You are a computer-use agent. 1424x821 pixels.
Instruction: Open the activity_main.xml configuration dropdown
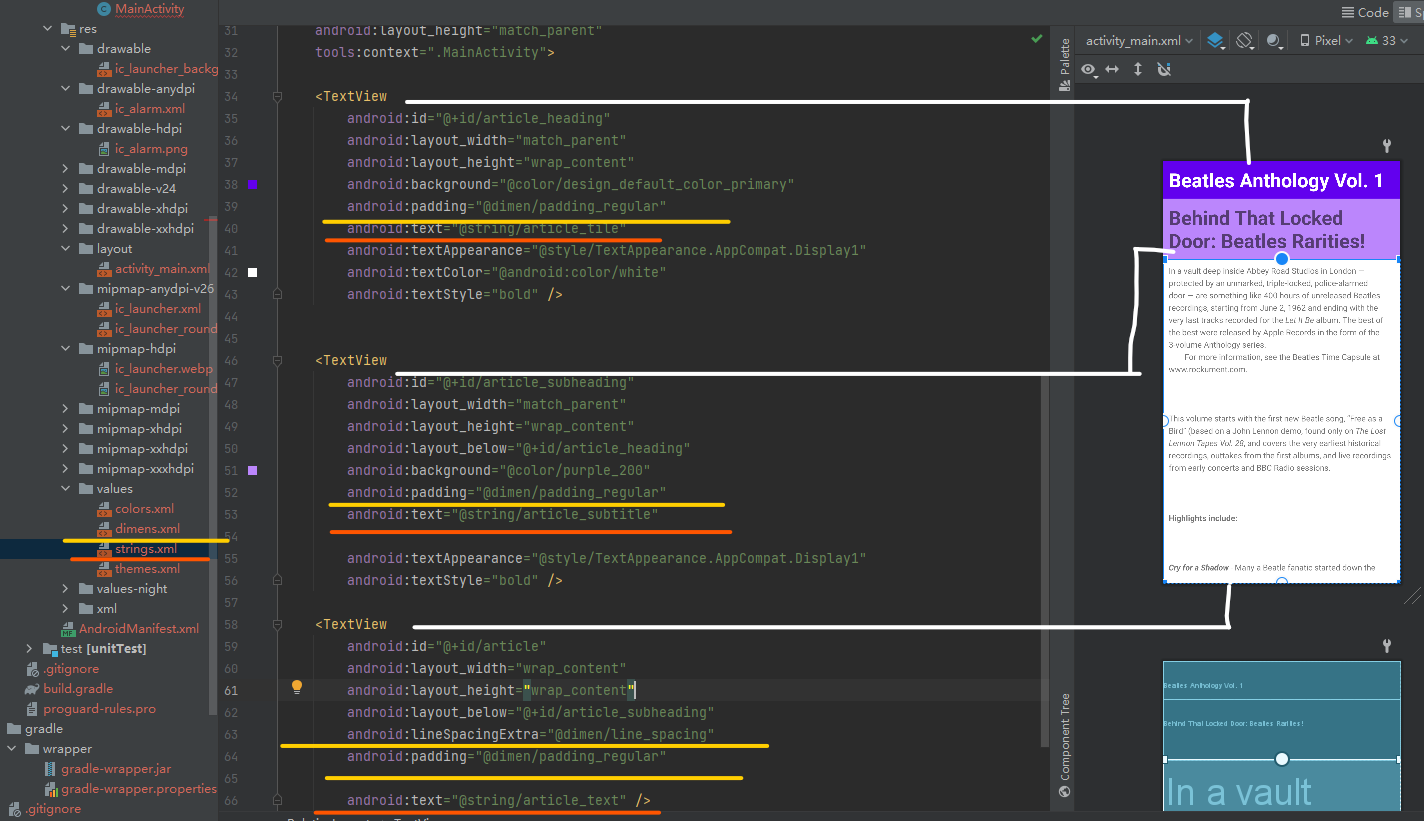(x=1139, y=41)
